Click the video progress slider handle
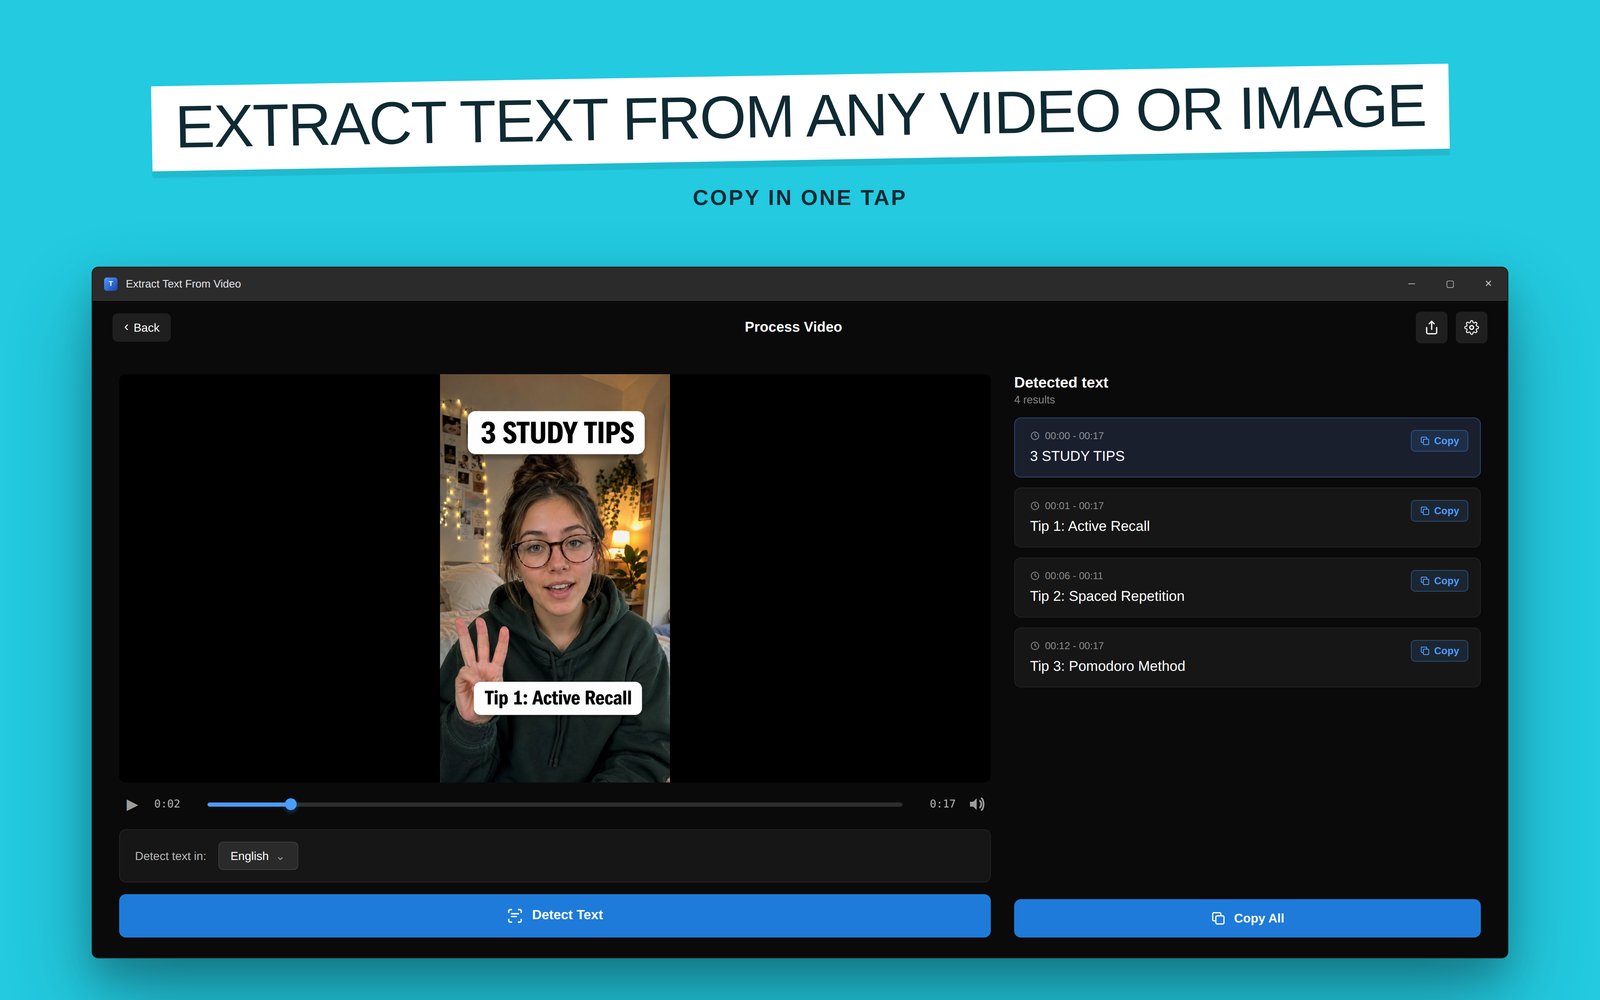This screenshot has height=1000, width=1600. pos(291,804)
